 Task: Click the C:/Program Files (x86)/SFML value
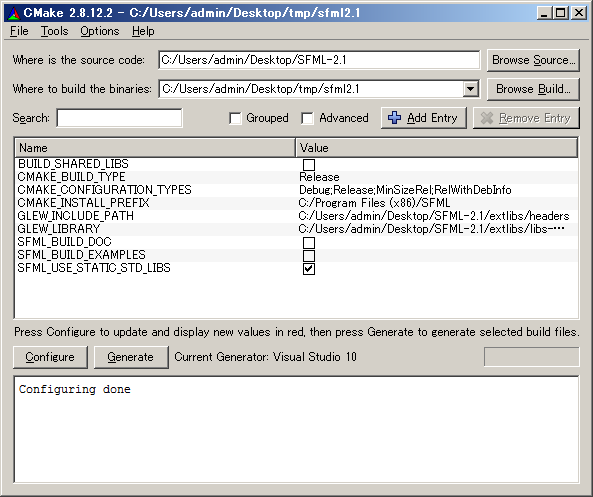pyautogui.click(x=374, y=203)
